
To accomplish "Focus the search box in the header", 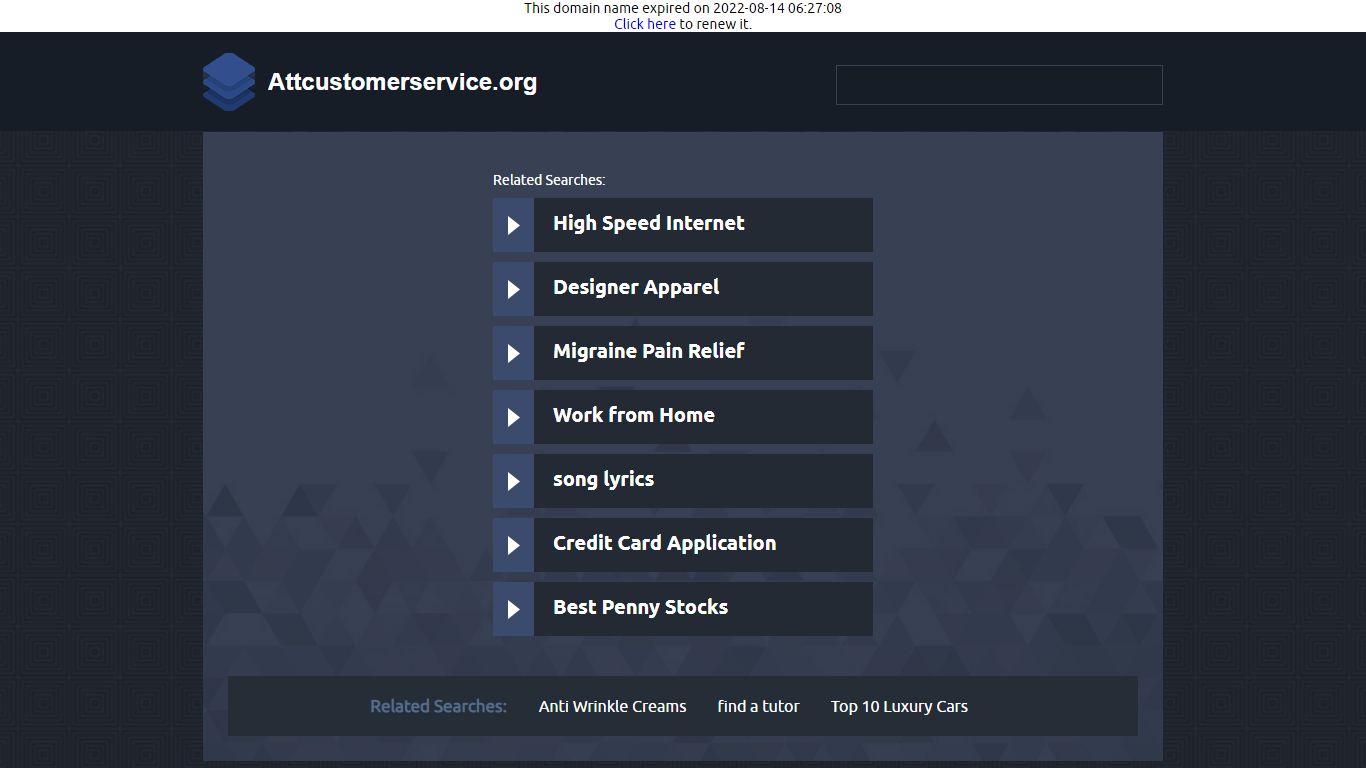I will (999, 85).
